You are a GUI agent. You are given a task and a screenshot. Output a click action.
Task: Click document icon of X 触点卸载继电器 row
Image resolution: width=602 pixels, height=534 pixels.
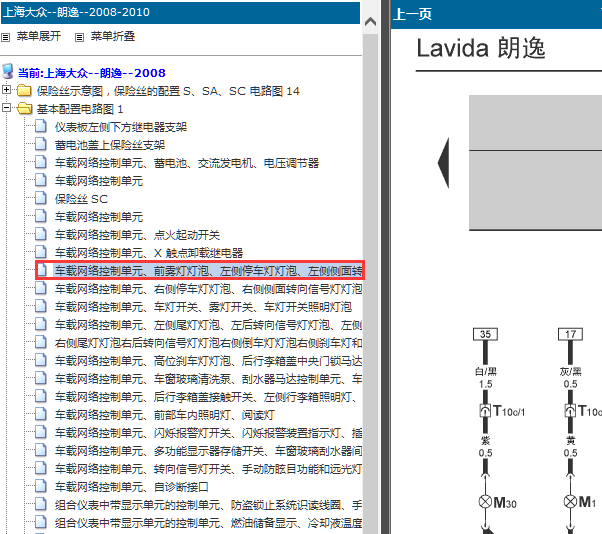pos(41,252)
